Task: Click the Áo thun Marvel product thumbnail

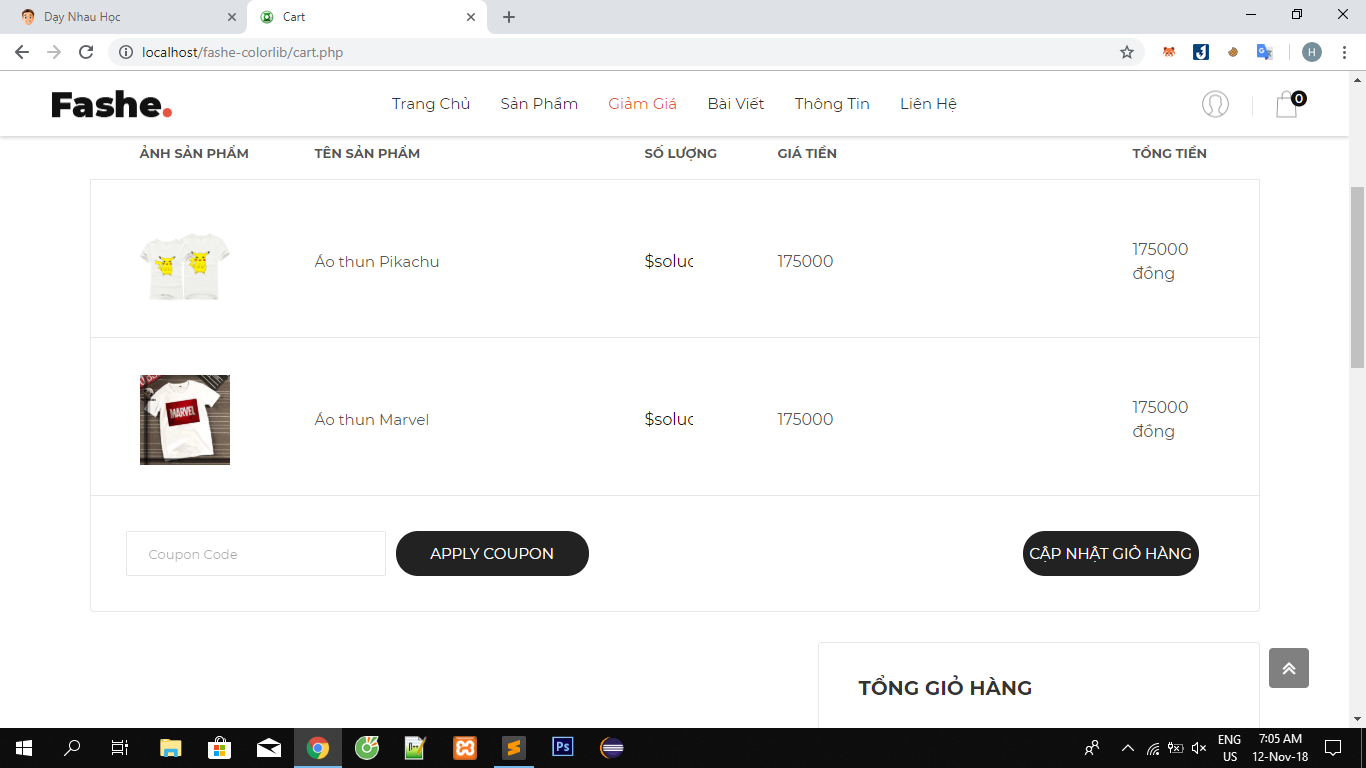Action: [185, 420]
